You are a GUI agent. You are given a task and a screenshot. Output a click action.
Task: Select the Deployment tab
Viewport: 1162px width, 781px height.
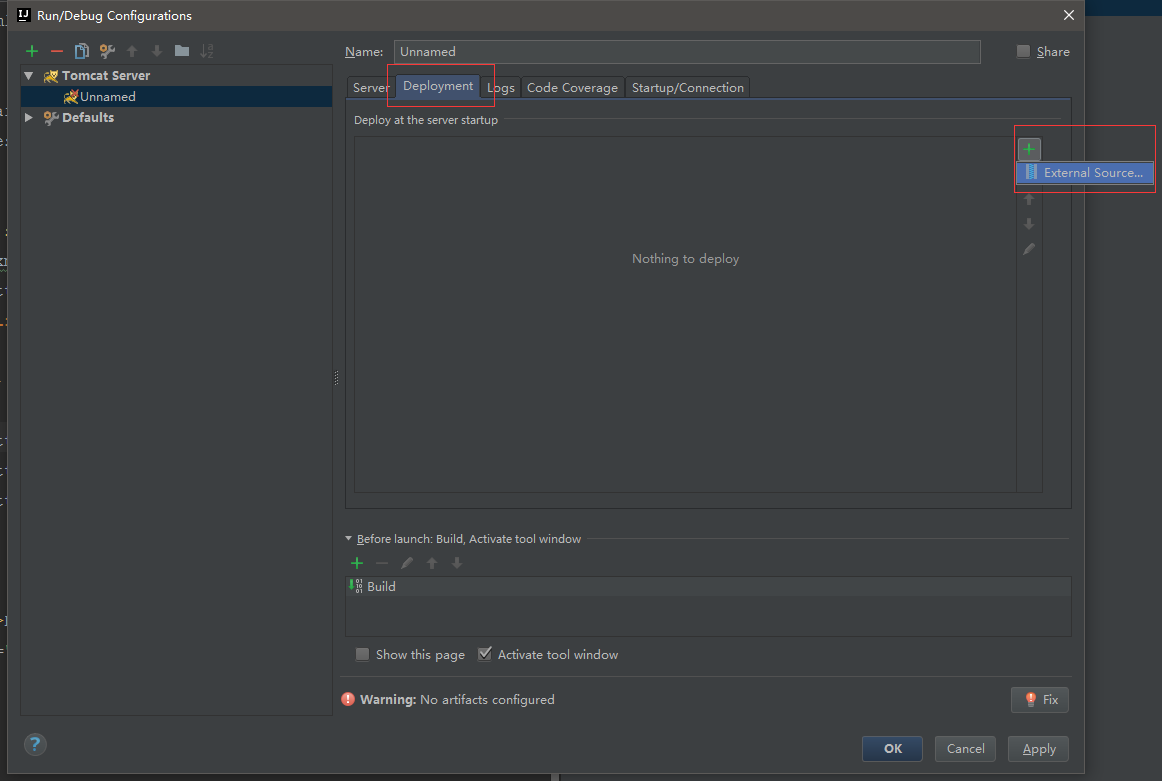(438, 86)
